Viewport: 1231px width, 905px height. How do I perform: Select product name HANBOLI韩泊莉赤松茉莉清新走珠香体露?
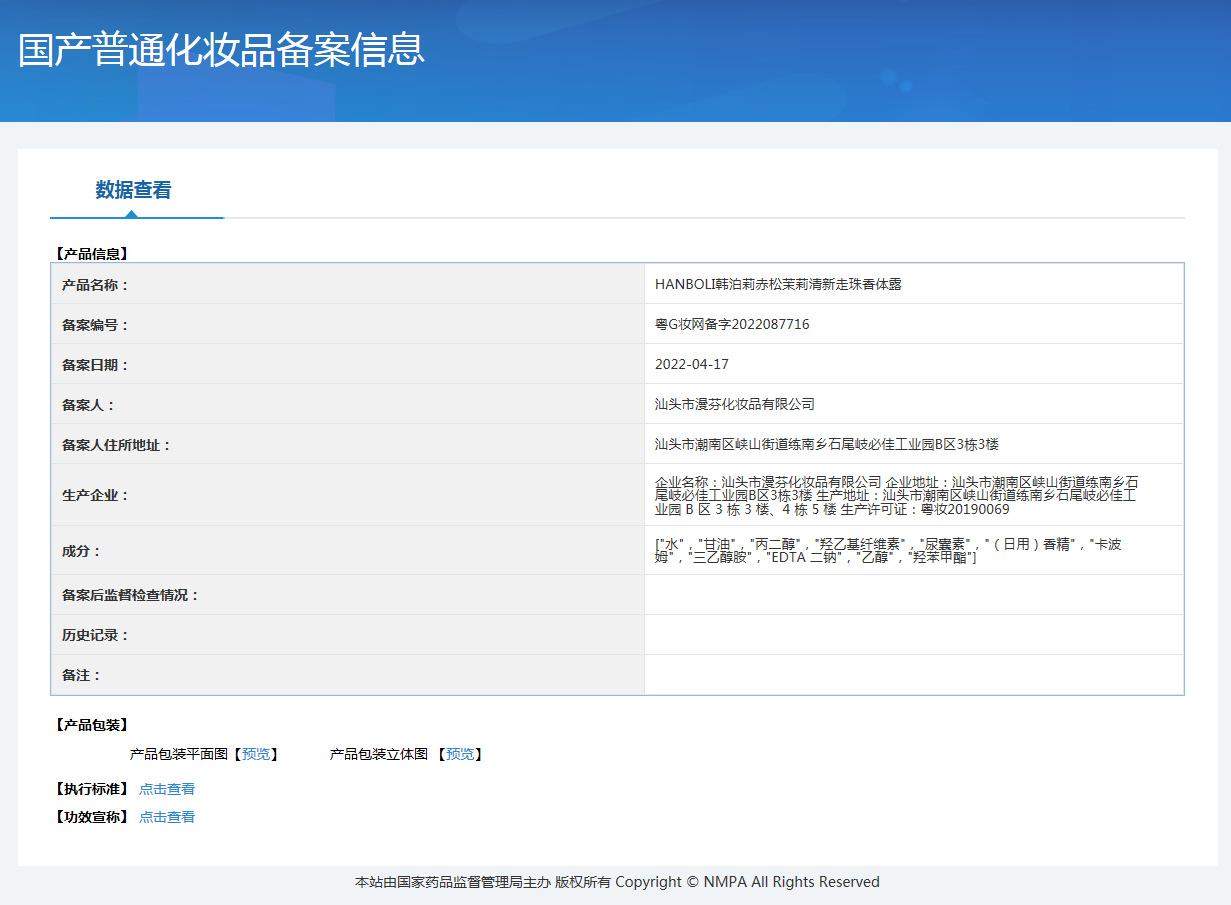click(778, 284)
